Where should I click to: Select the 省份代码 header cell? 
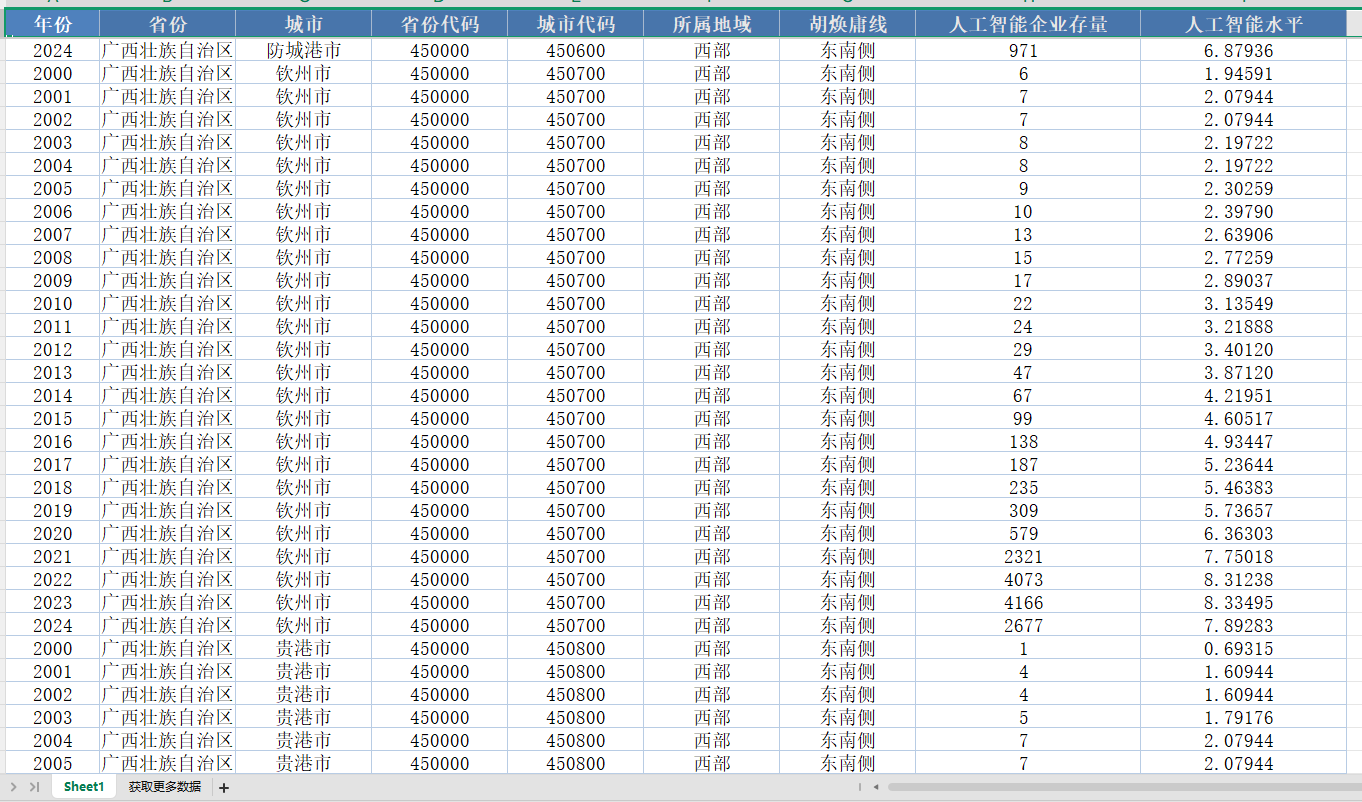439,25
